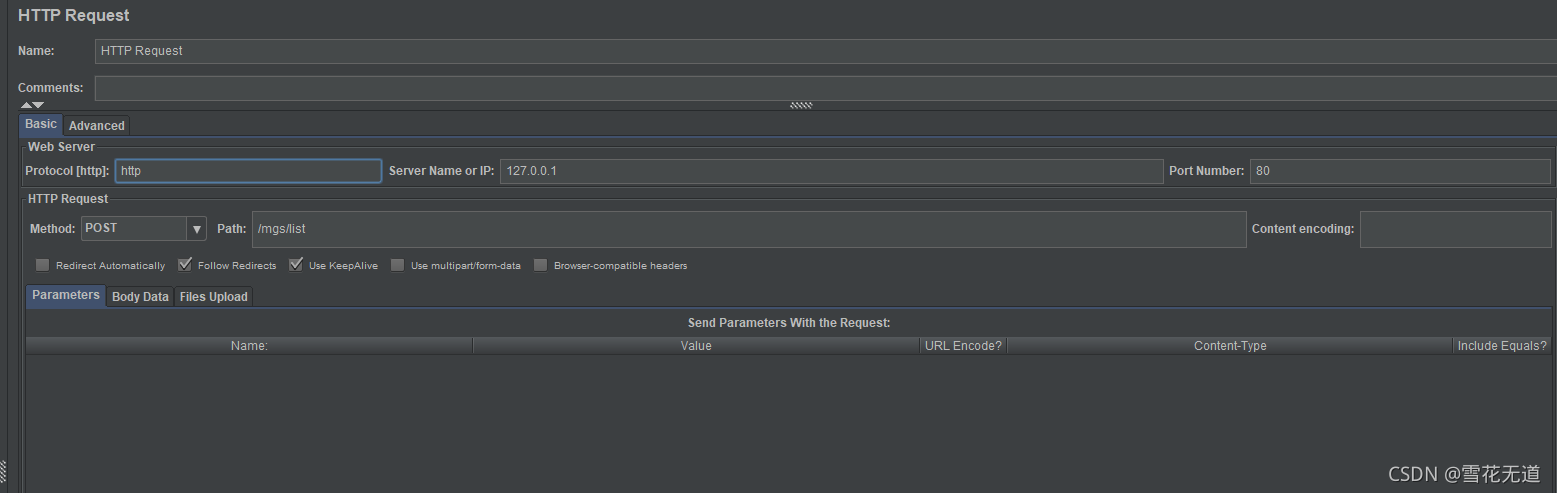The height and width of the screenshot is (493, 1557).
Task: Switch to the Advanced tab
Action: (97, 125)
